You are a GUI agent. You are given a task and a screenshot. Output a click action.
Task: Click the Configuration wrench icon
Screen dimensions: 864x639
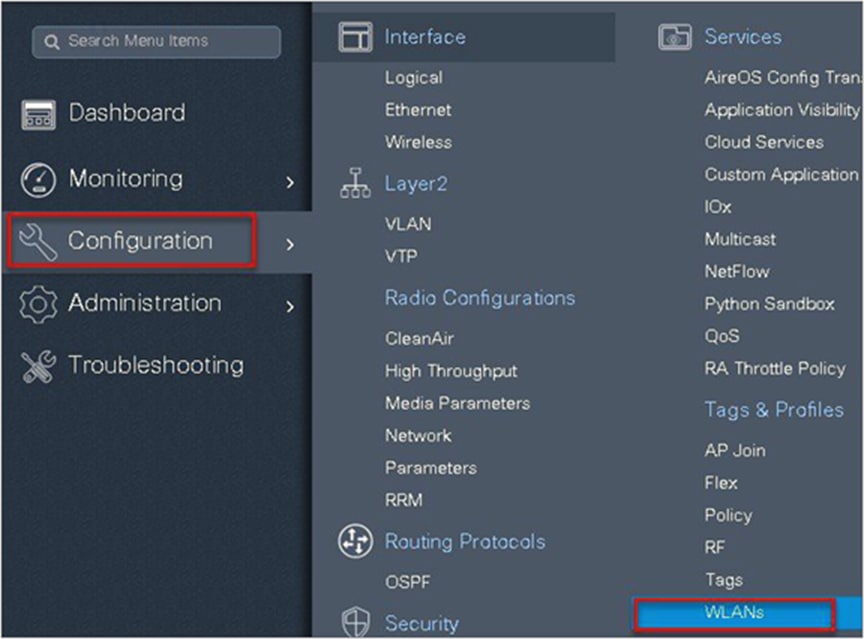click(x=38, y=242)
